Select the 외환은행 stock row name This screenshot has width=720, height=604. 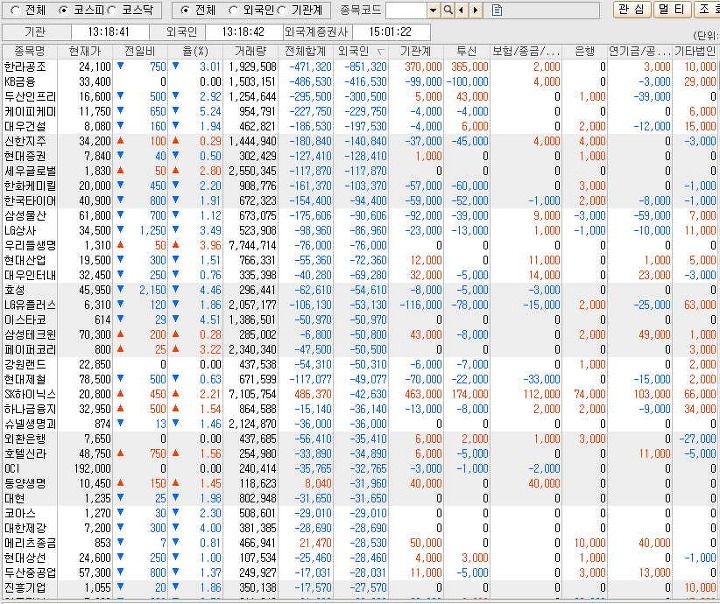(x=25, y=439)
